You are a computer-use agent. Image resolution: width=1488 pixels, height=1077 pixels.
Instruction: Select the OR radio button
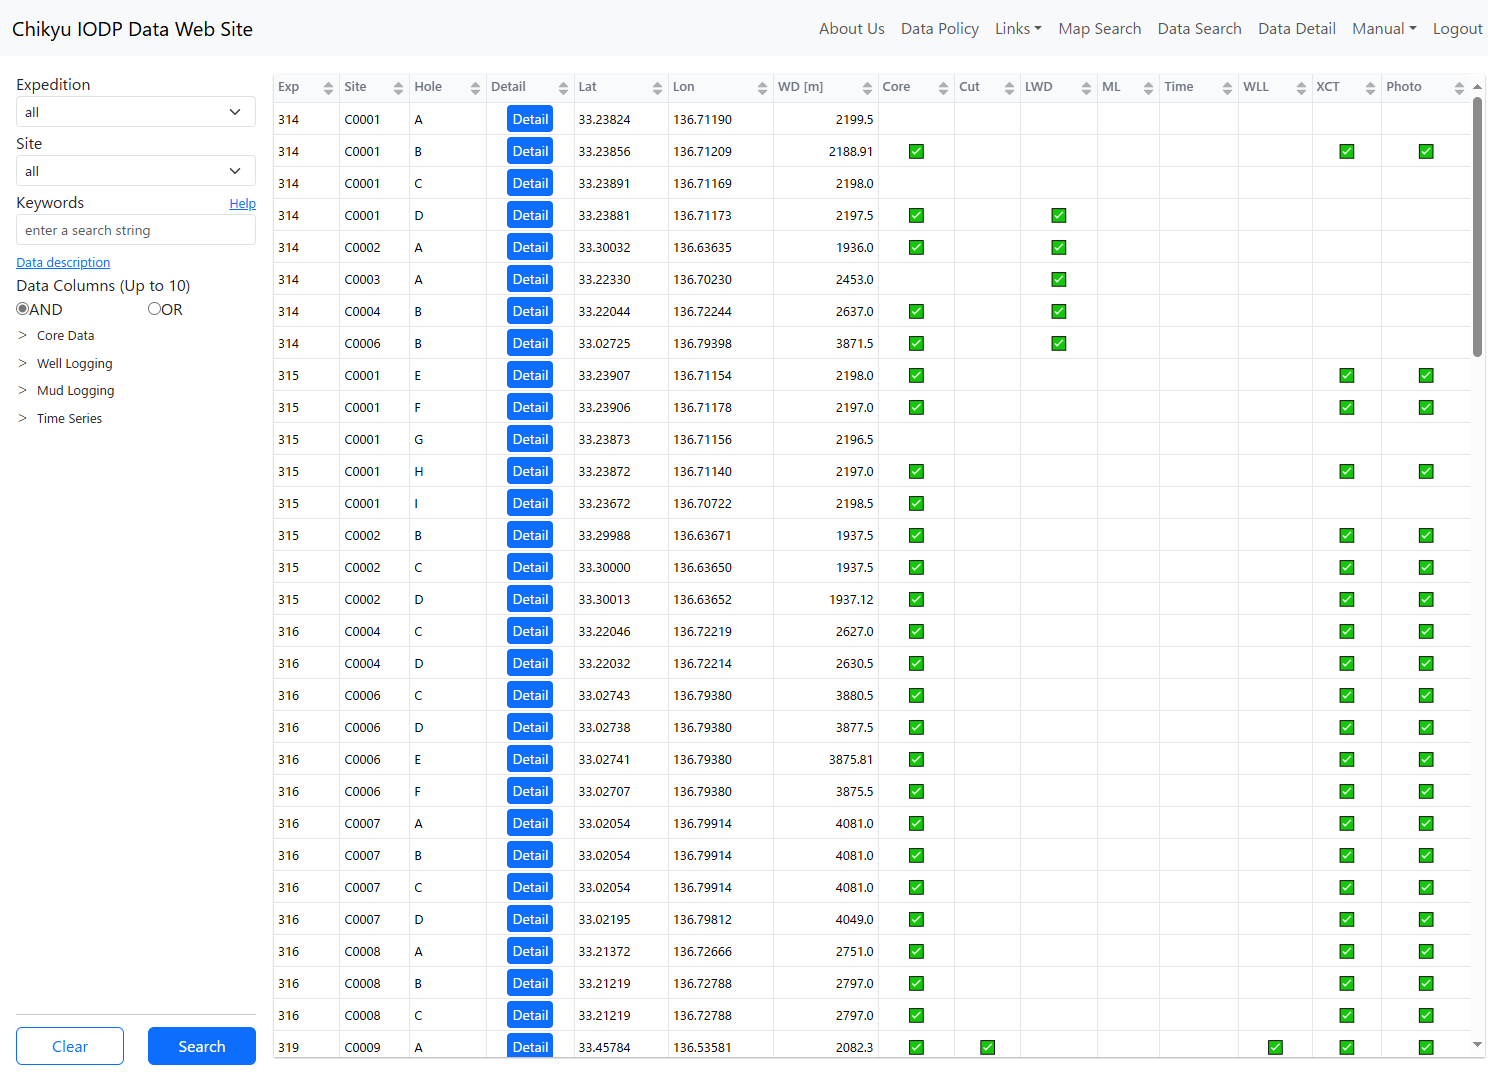(x=154, y=309)
